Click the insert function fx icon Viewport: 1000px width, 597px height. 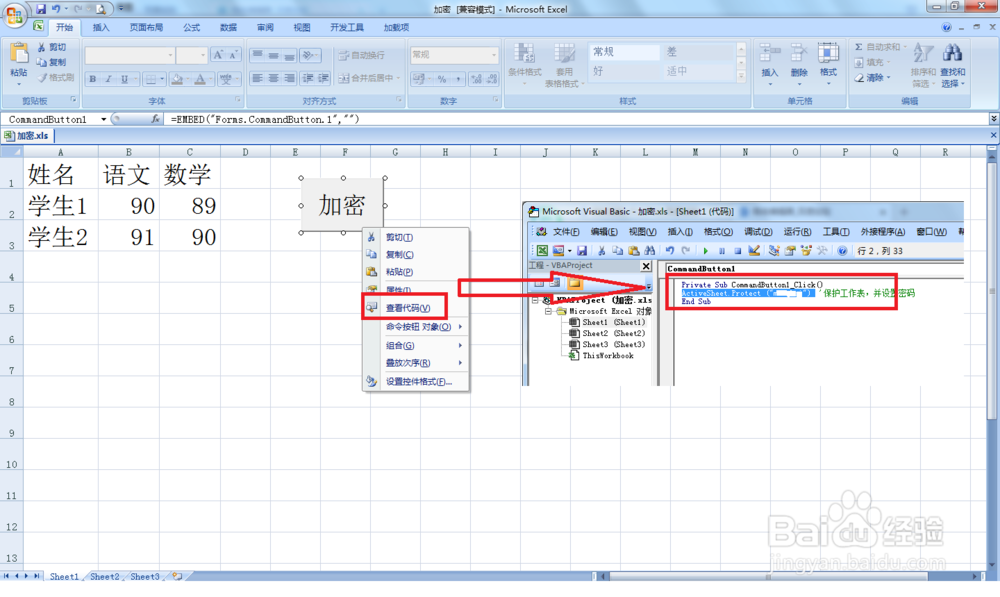click(x=155, y=119)
